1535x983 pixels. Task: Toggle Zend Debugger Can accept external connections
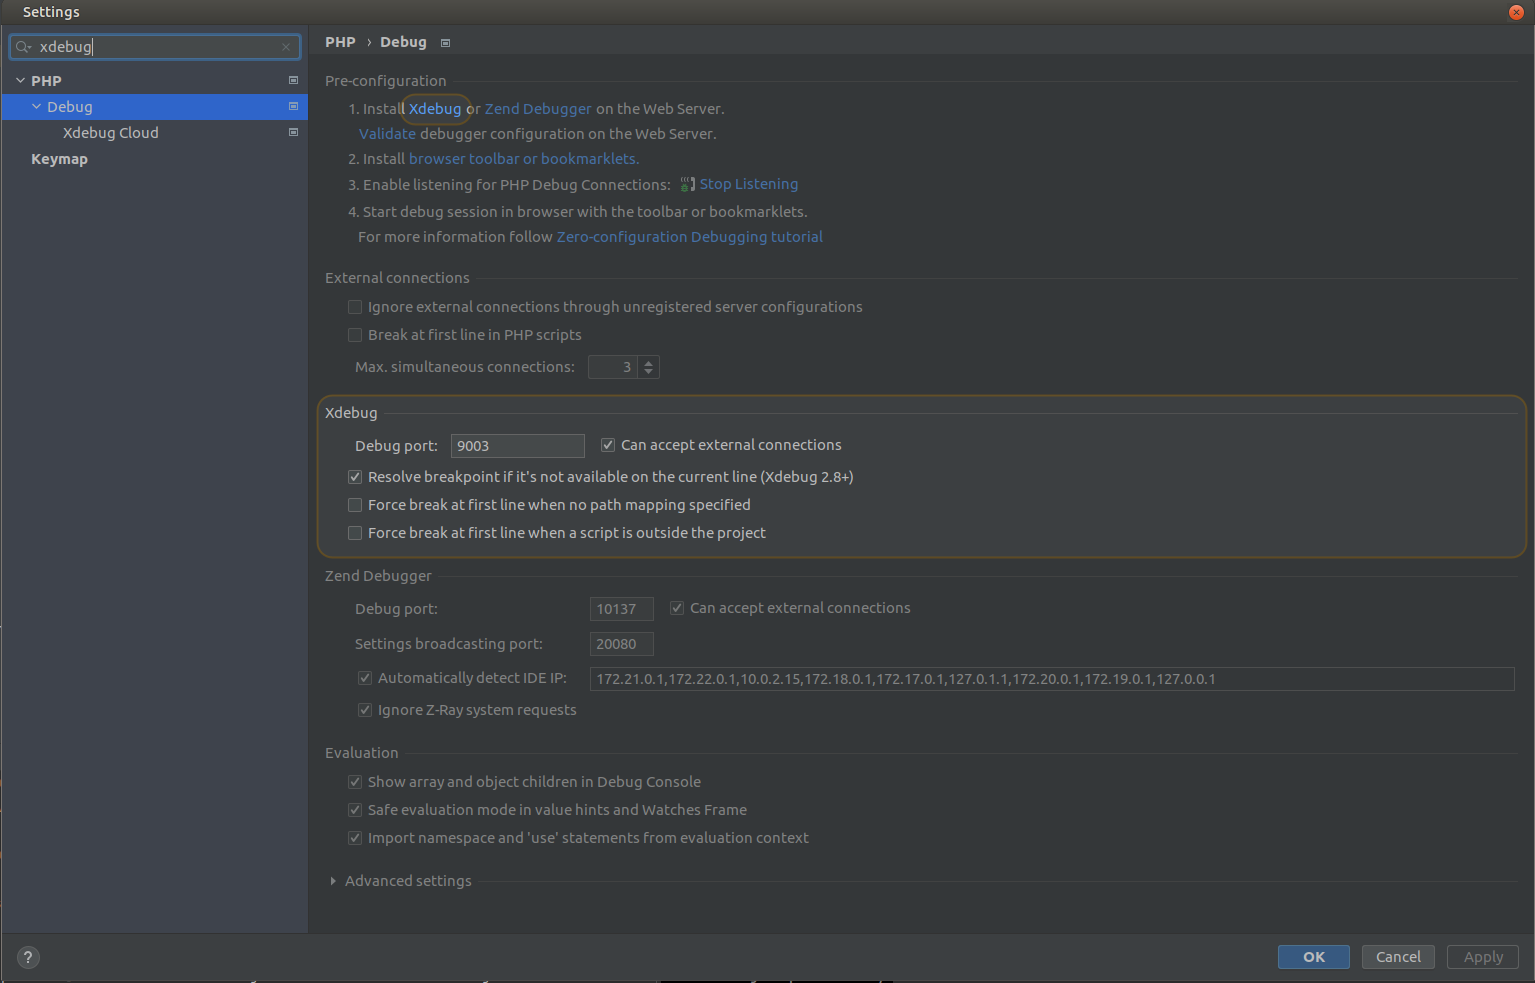tap(677, 608)
